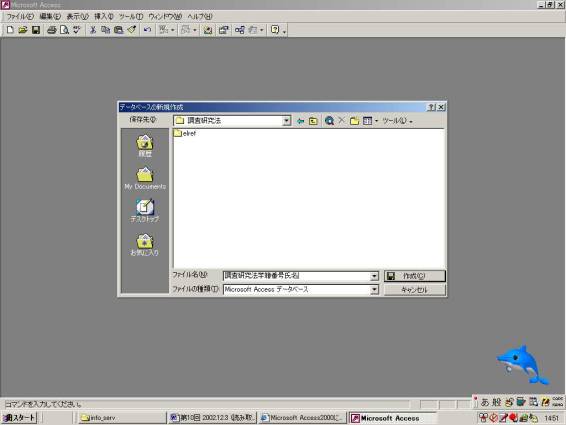The height and width of the screenshot is (425, 566).
Task: Click the Save floppy disk toolbar icon
Action: click(36, 30)
